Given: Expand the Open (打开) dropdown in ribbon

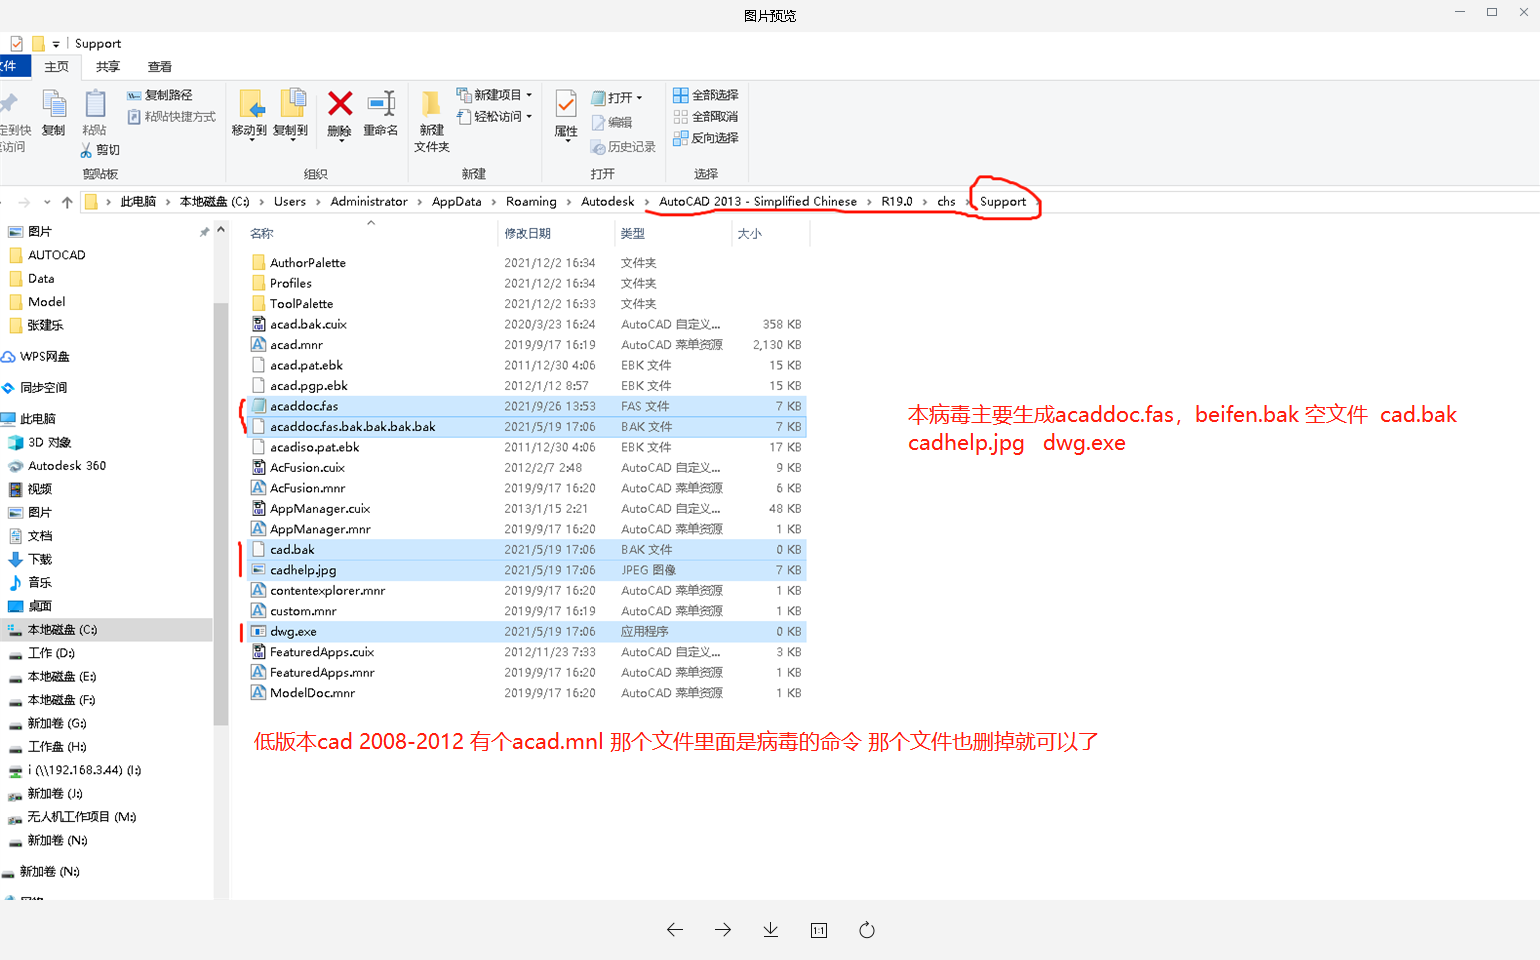Looking at the screenshot, I should [x=618, y=98].
